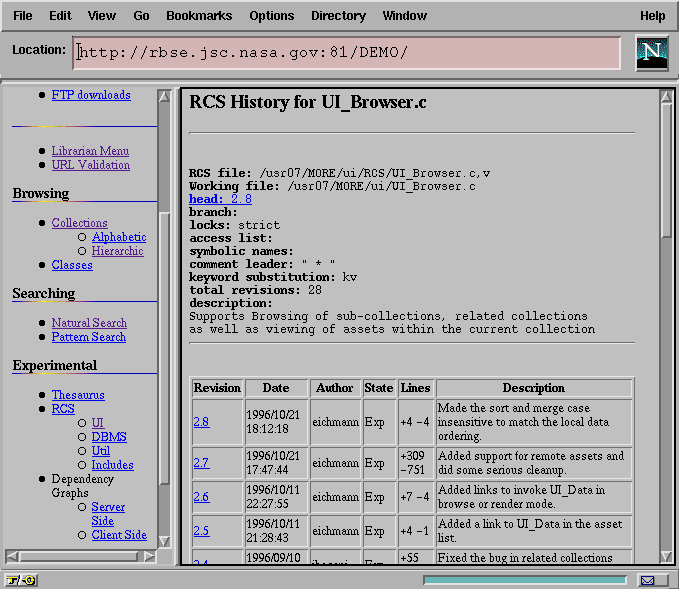Open the mail envelope icon

click(x=649, y=580)
